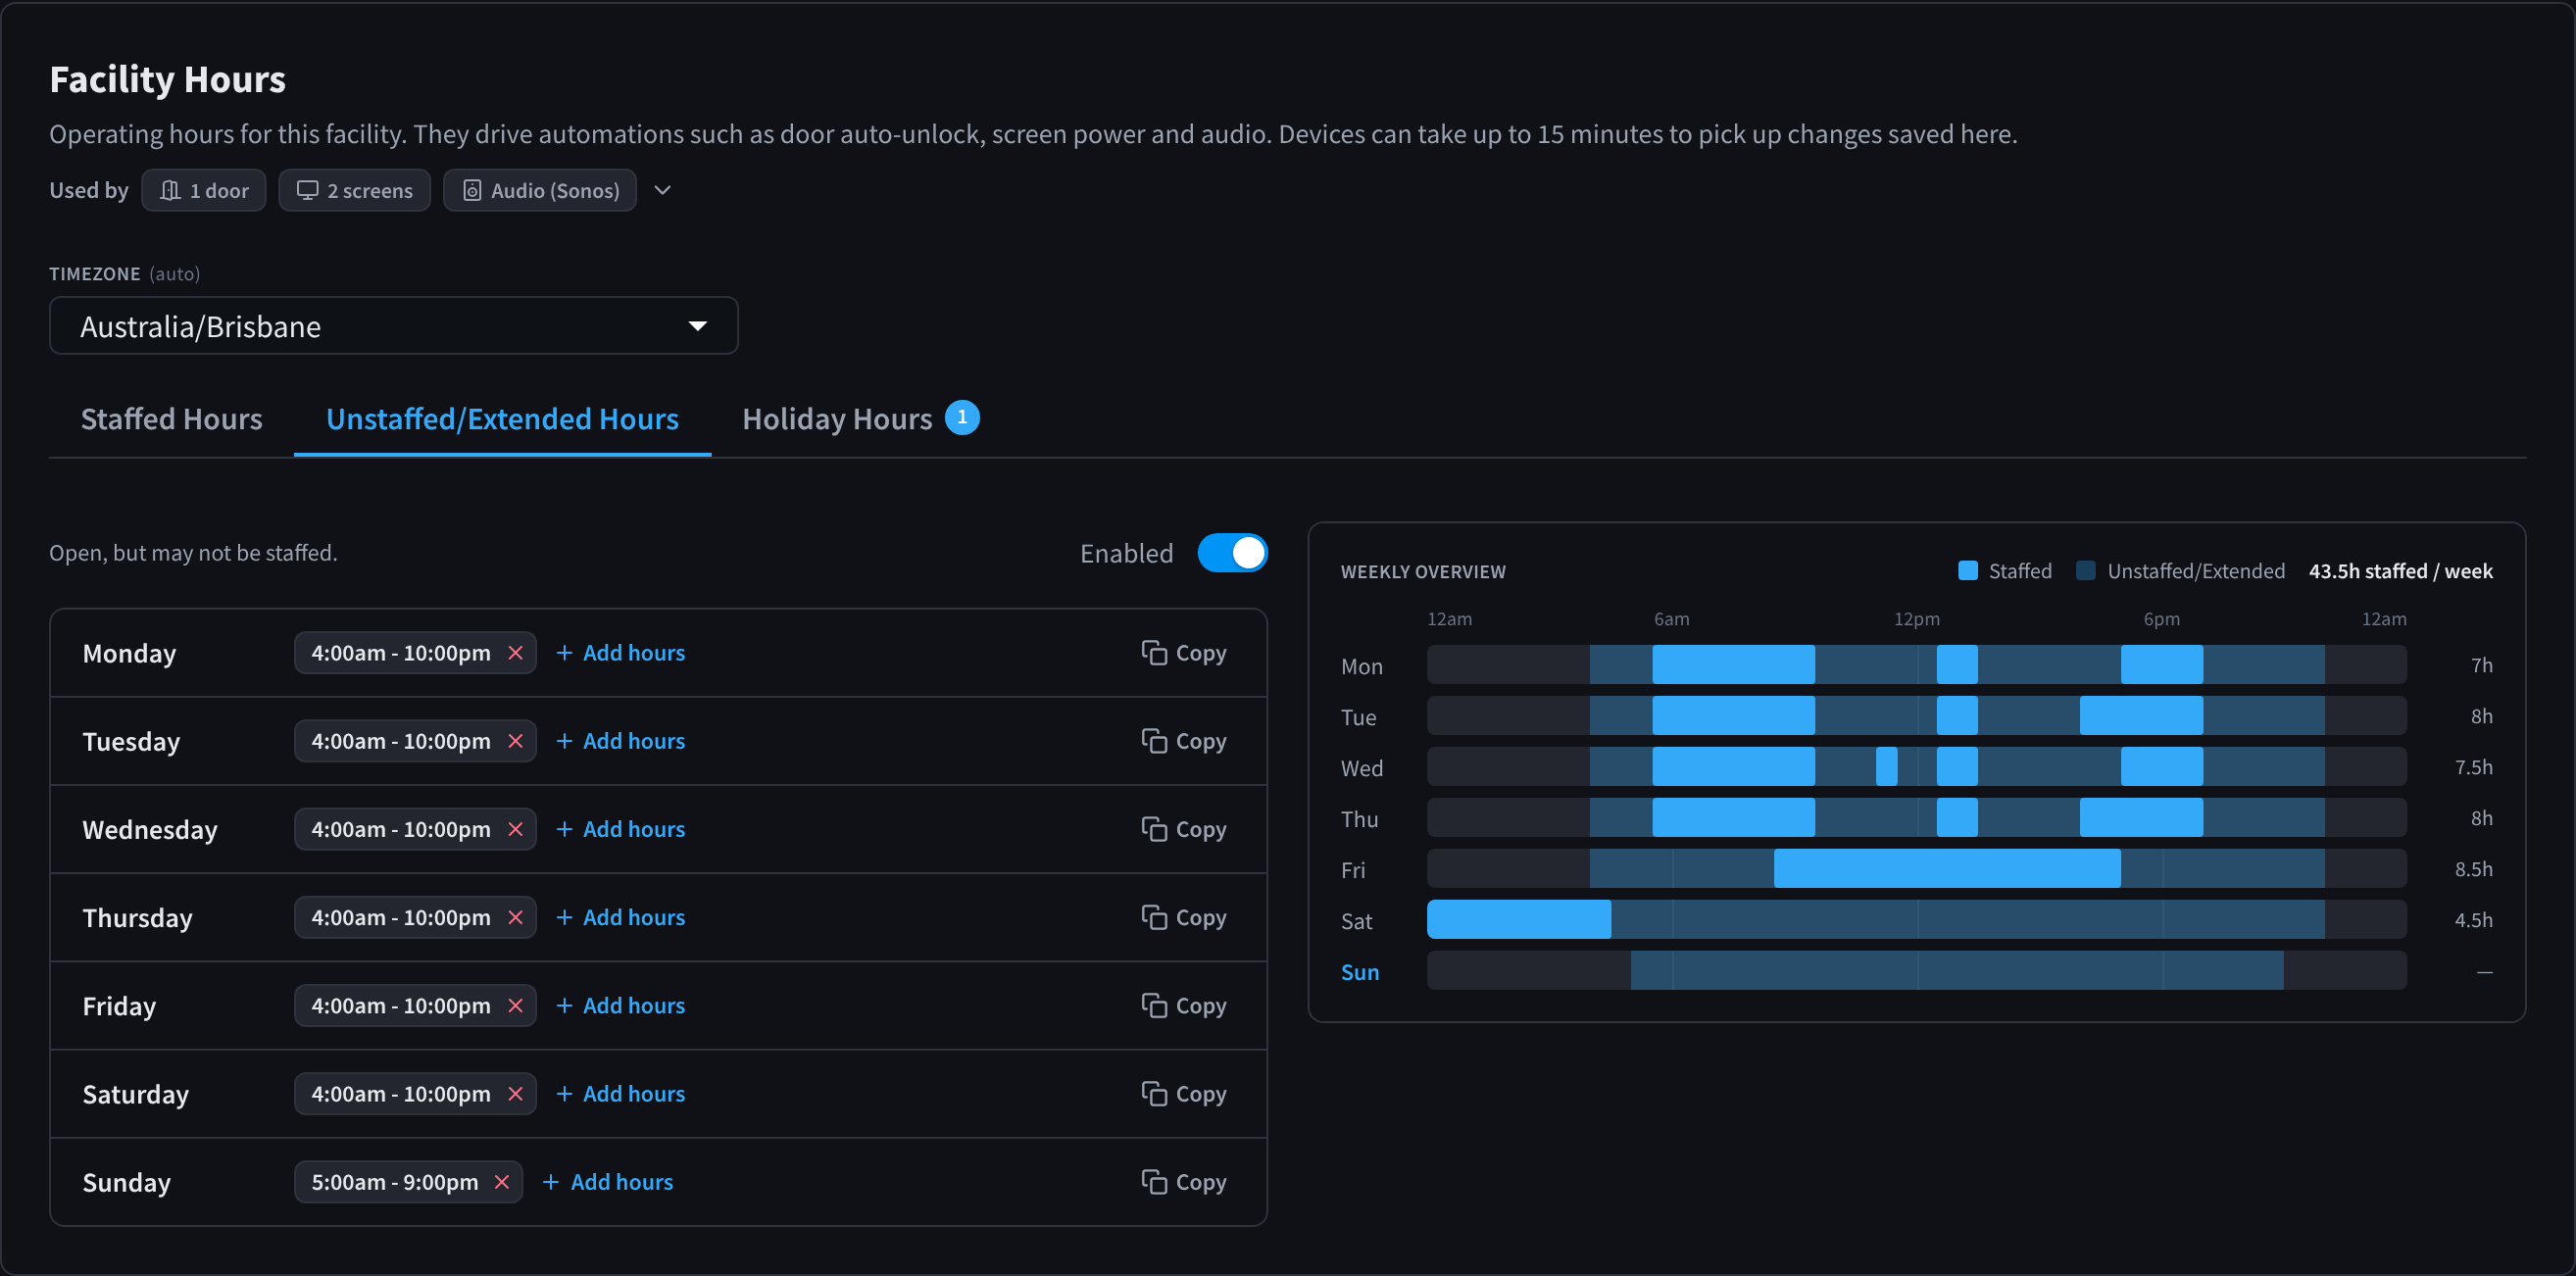Copy Thursday's hours
Viewport: 2576px width, 1276px height.
(1184, 917)
